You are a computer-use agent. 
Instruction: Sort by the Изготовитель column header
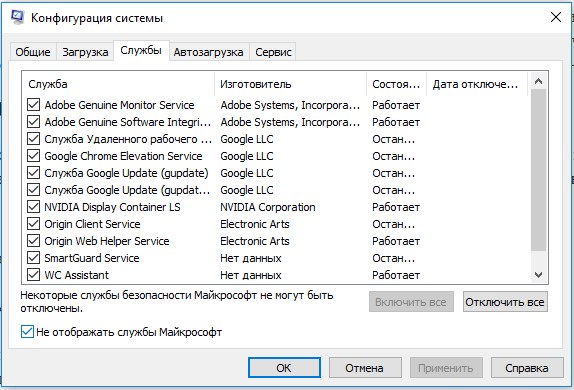click(x=290, y=84)
